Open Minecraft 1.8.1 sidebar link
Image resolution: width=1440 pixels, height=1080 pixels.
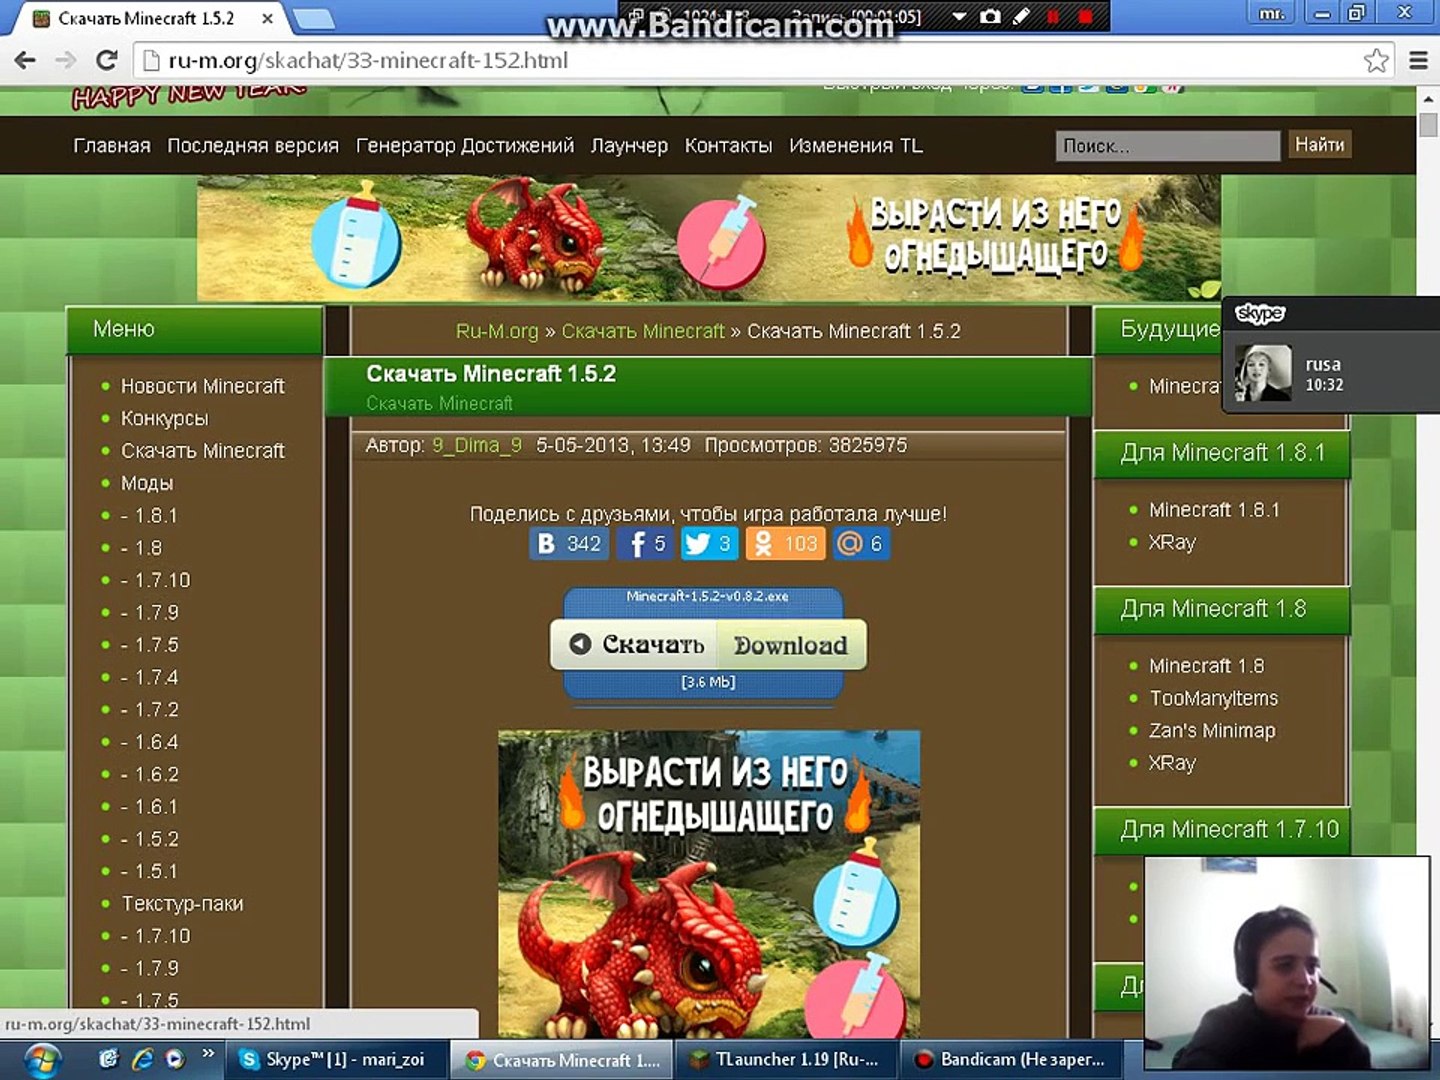pyautogui.click(x=1214, y=510)
